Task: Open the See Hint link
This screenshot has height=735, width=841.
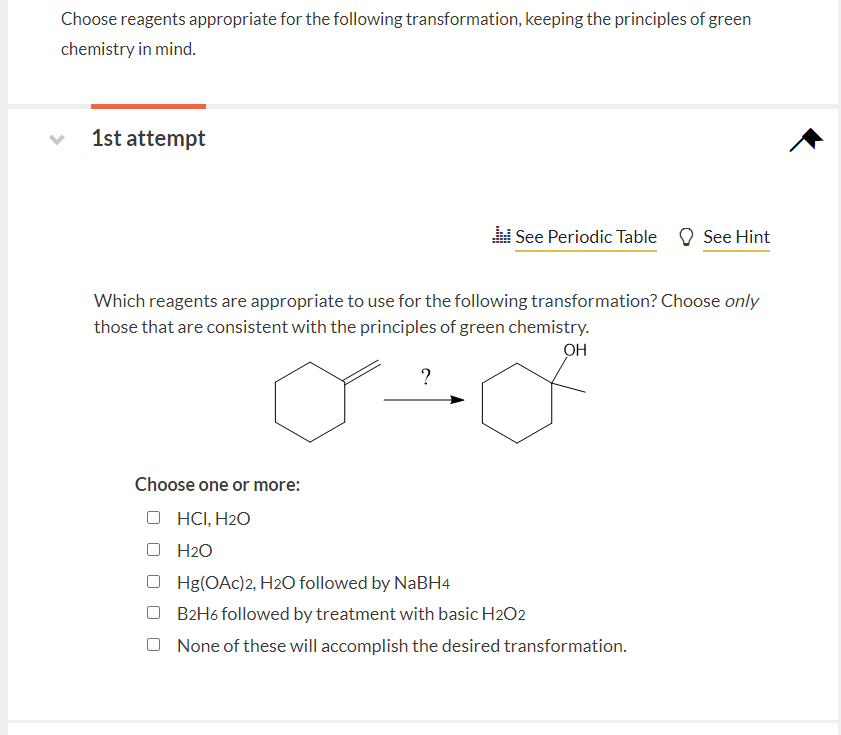Action: click(x=736, y=237)
